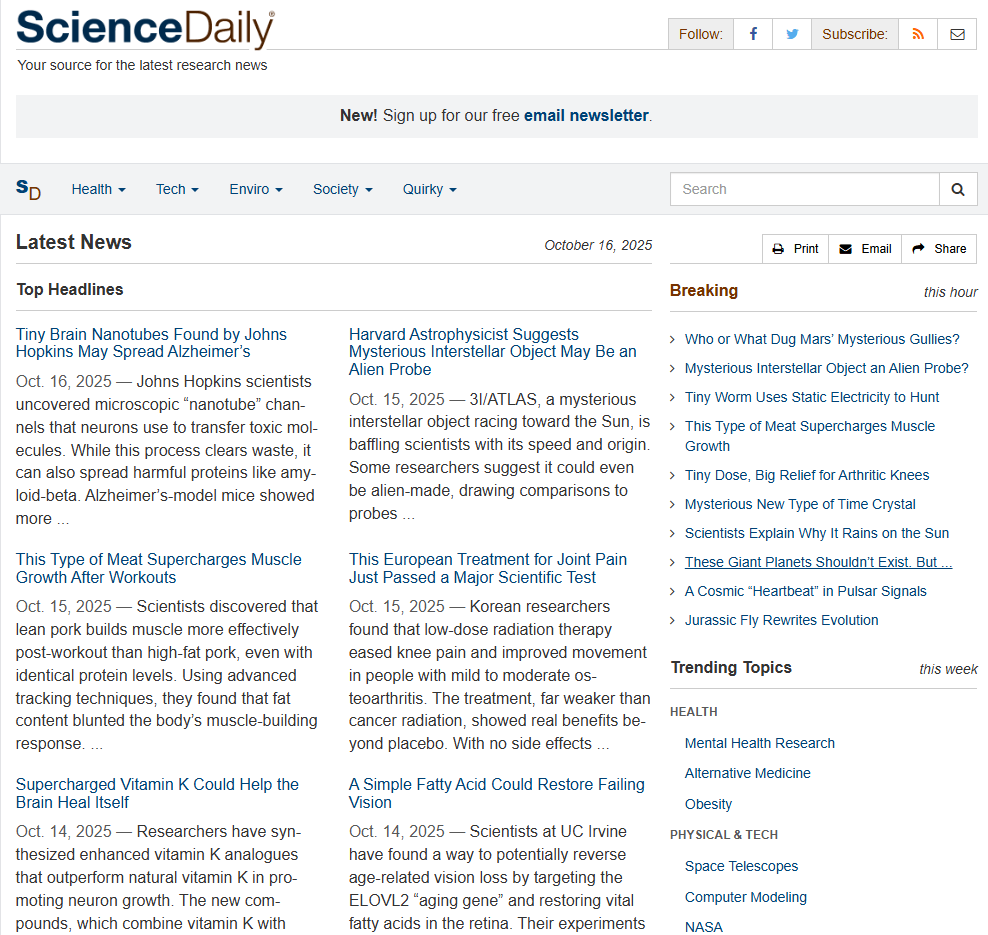The image size is (988, 935).
Task: Subscribe via the RSS feed icon
Action: 917,33
